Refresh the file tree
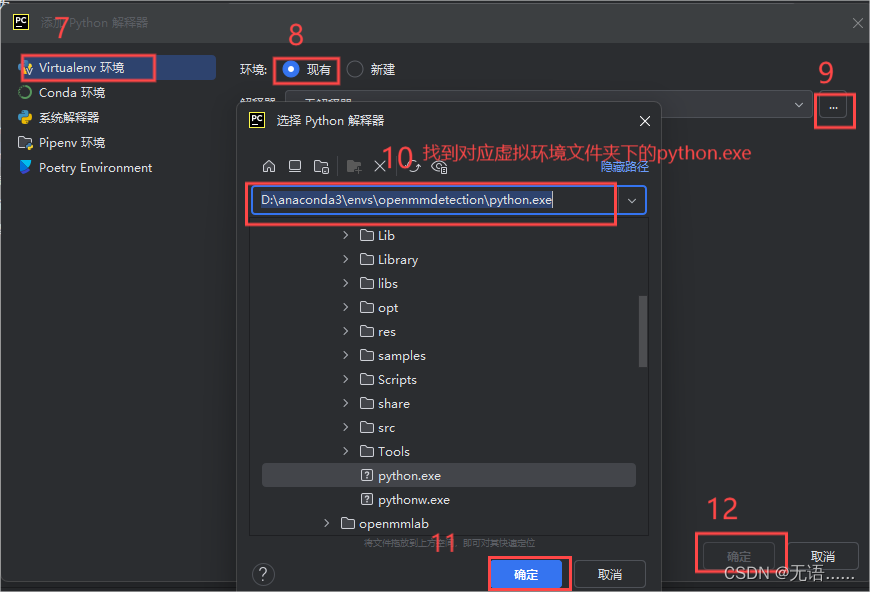Screen dimensions: 870x592 [x=414, y=166]
